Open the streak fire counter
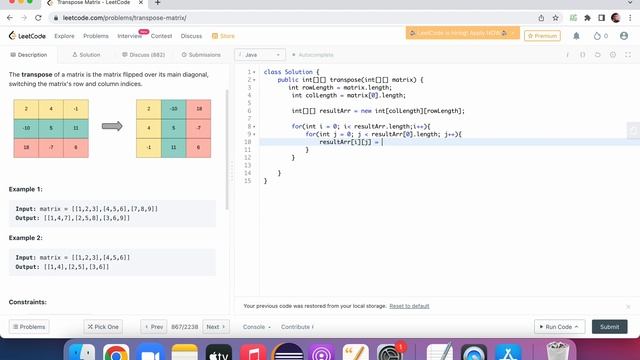This screenshot has height=360, width=640. [600, 36]
